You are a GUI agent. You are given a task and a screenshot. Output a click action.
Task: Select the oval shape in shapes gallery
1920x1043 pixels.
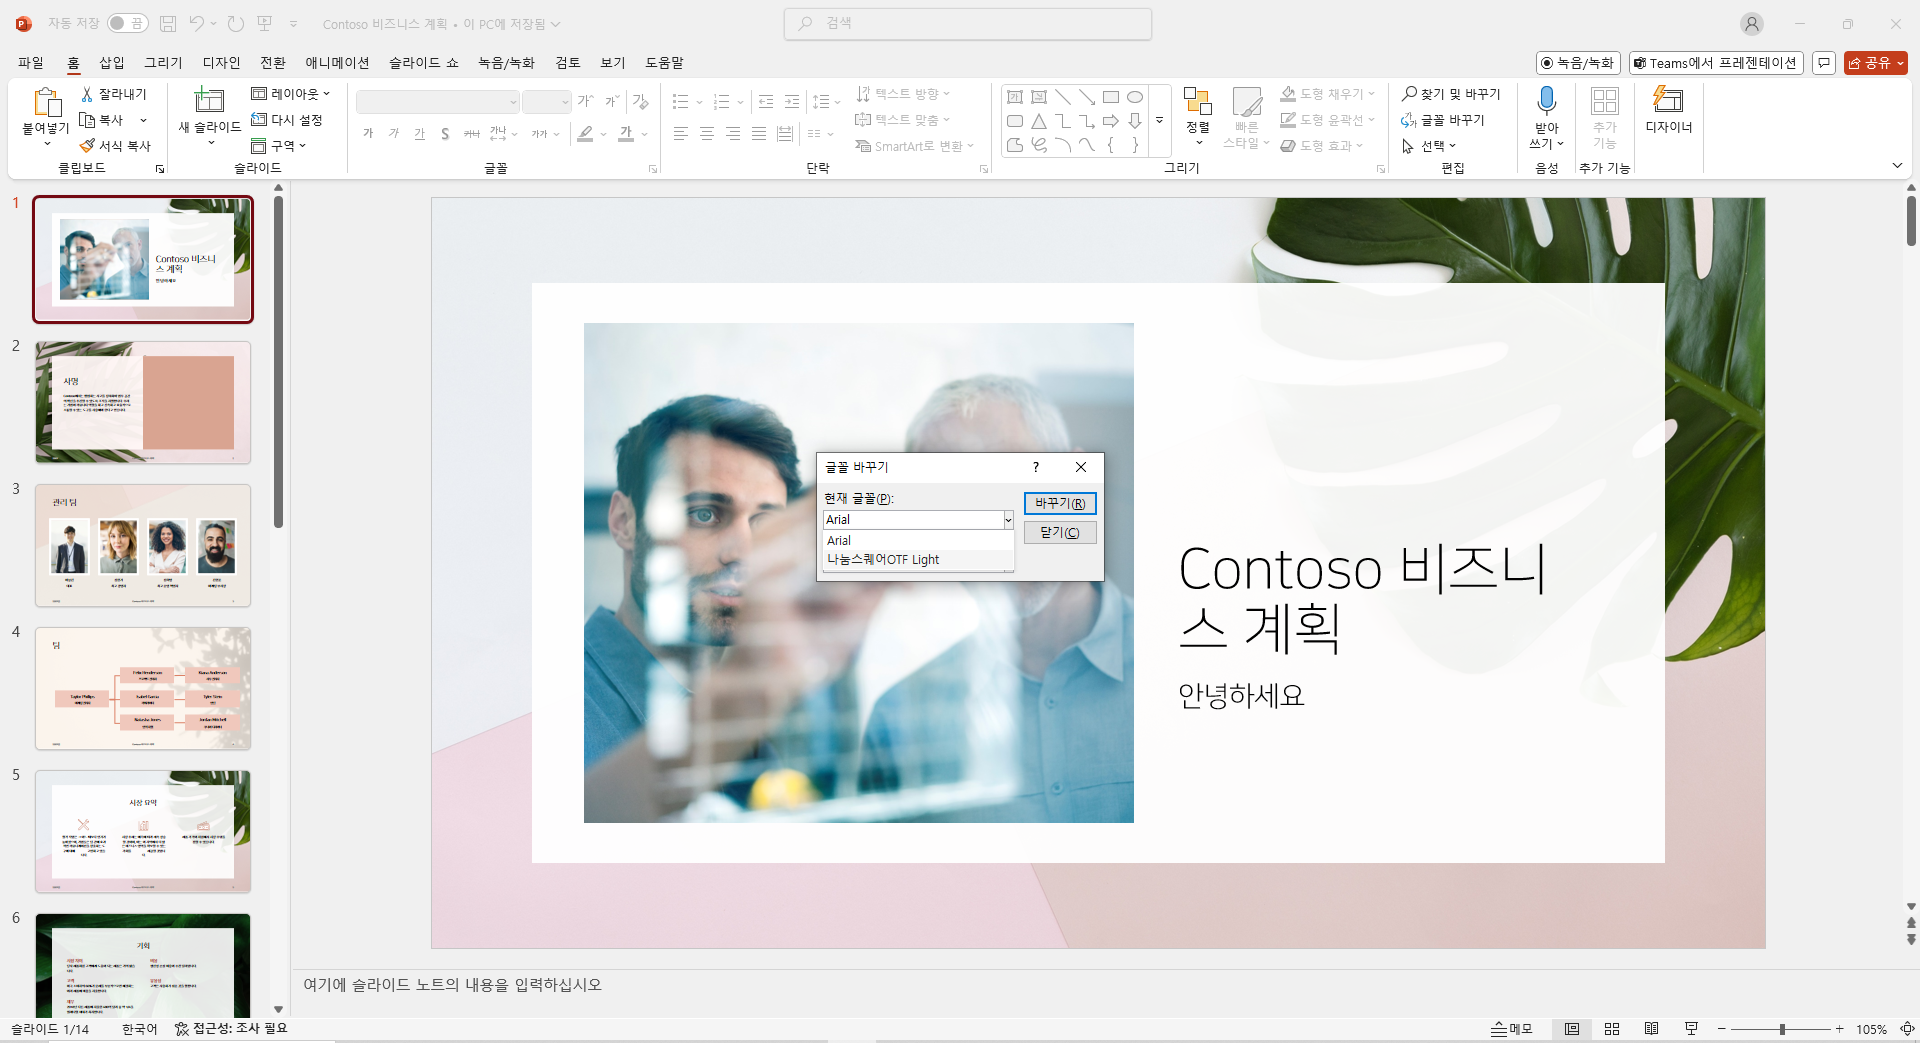pos(1135,97)
